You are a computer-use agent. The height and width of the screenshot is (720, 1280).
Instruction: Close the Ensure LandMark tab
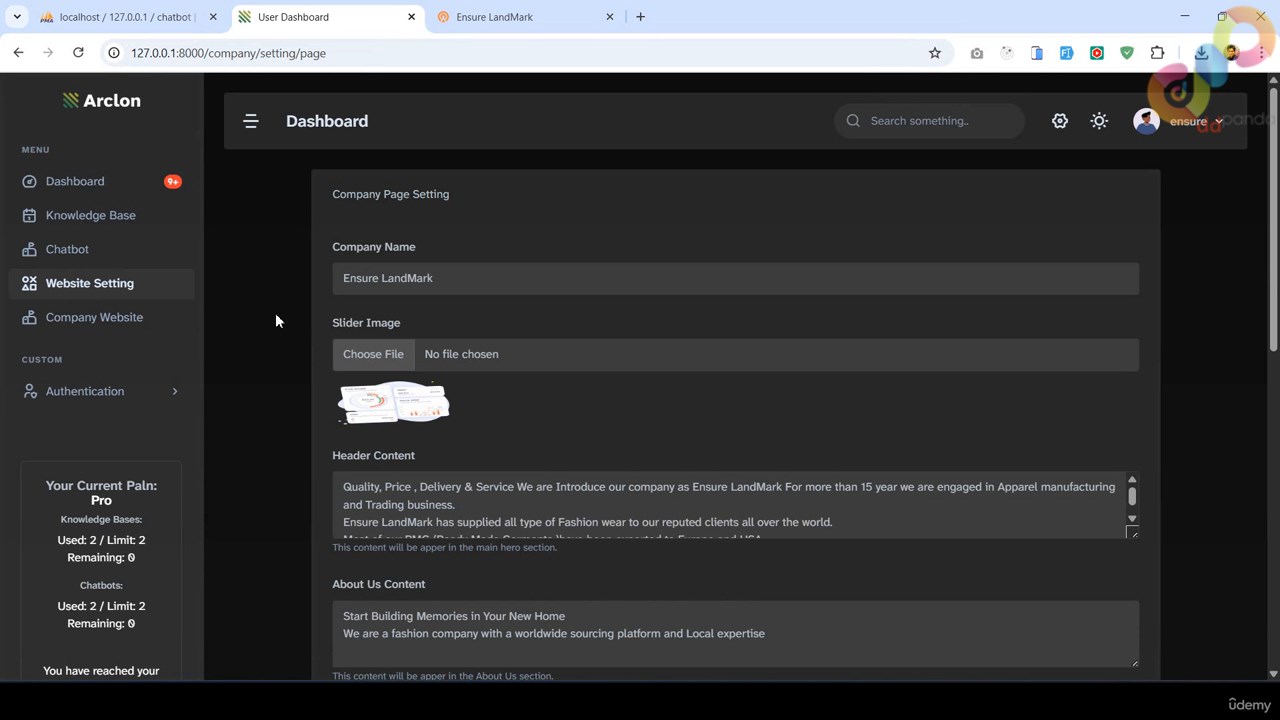610,17
